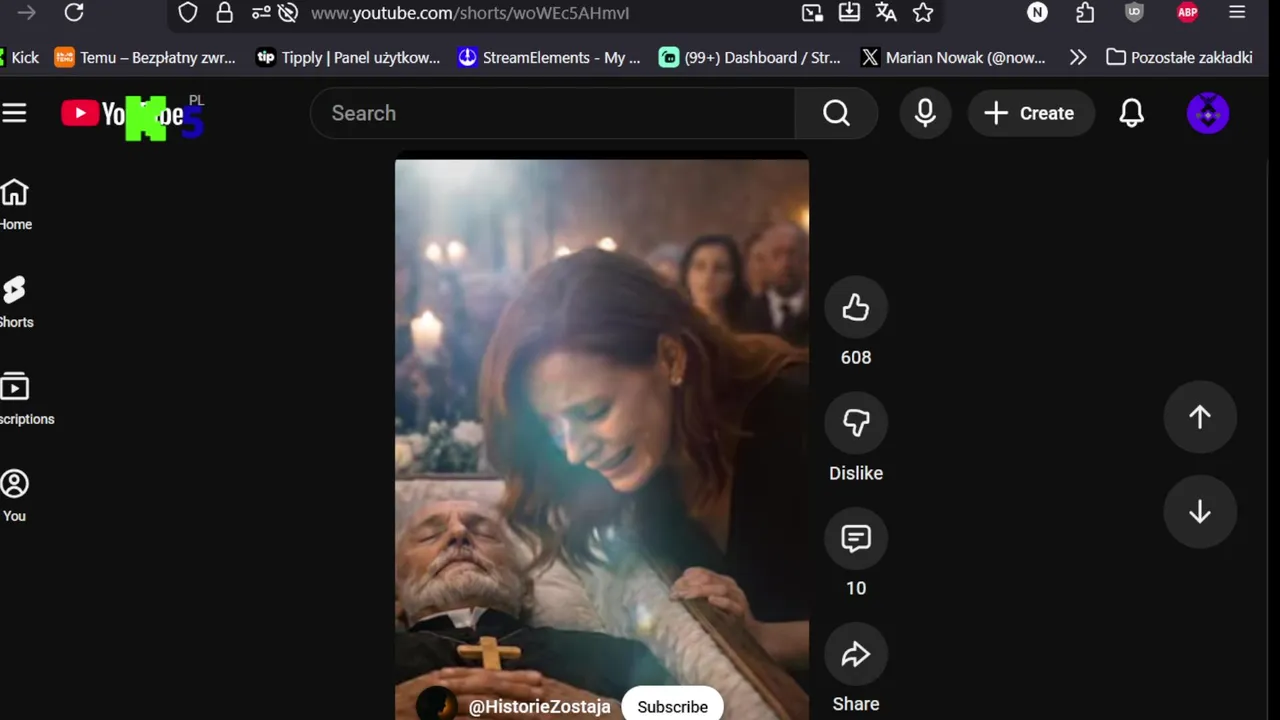
Task: Share this Short
Action: [x=855, y=654]
